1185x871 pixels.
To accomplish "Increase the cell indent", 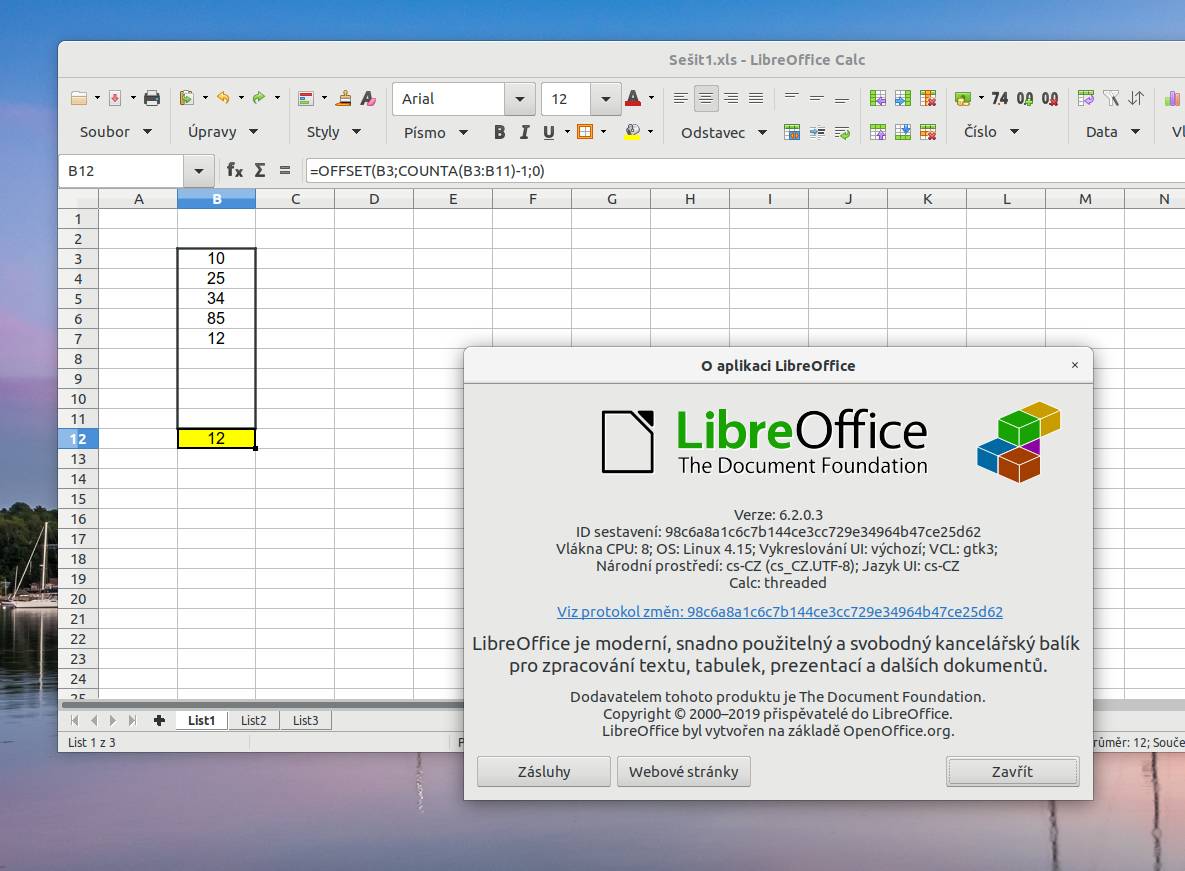I will click(817, 132).
